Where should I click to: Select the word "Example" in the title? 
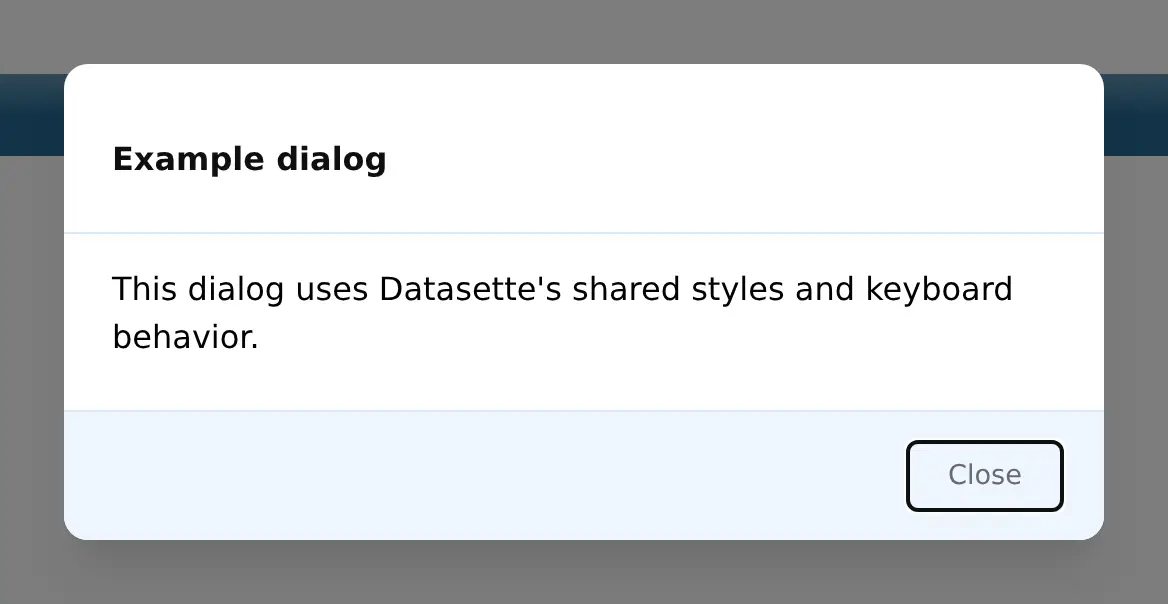click(x=188, y=159)
